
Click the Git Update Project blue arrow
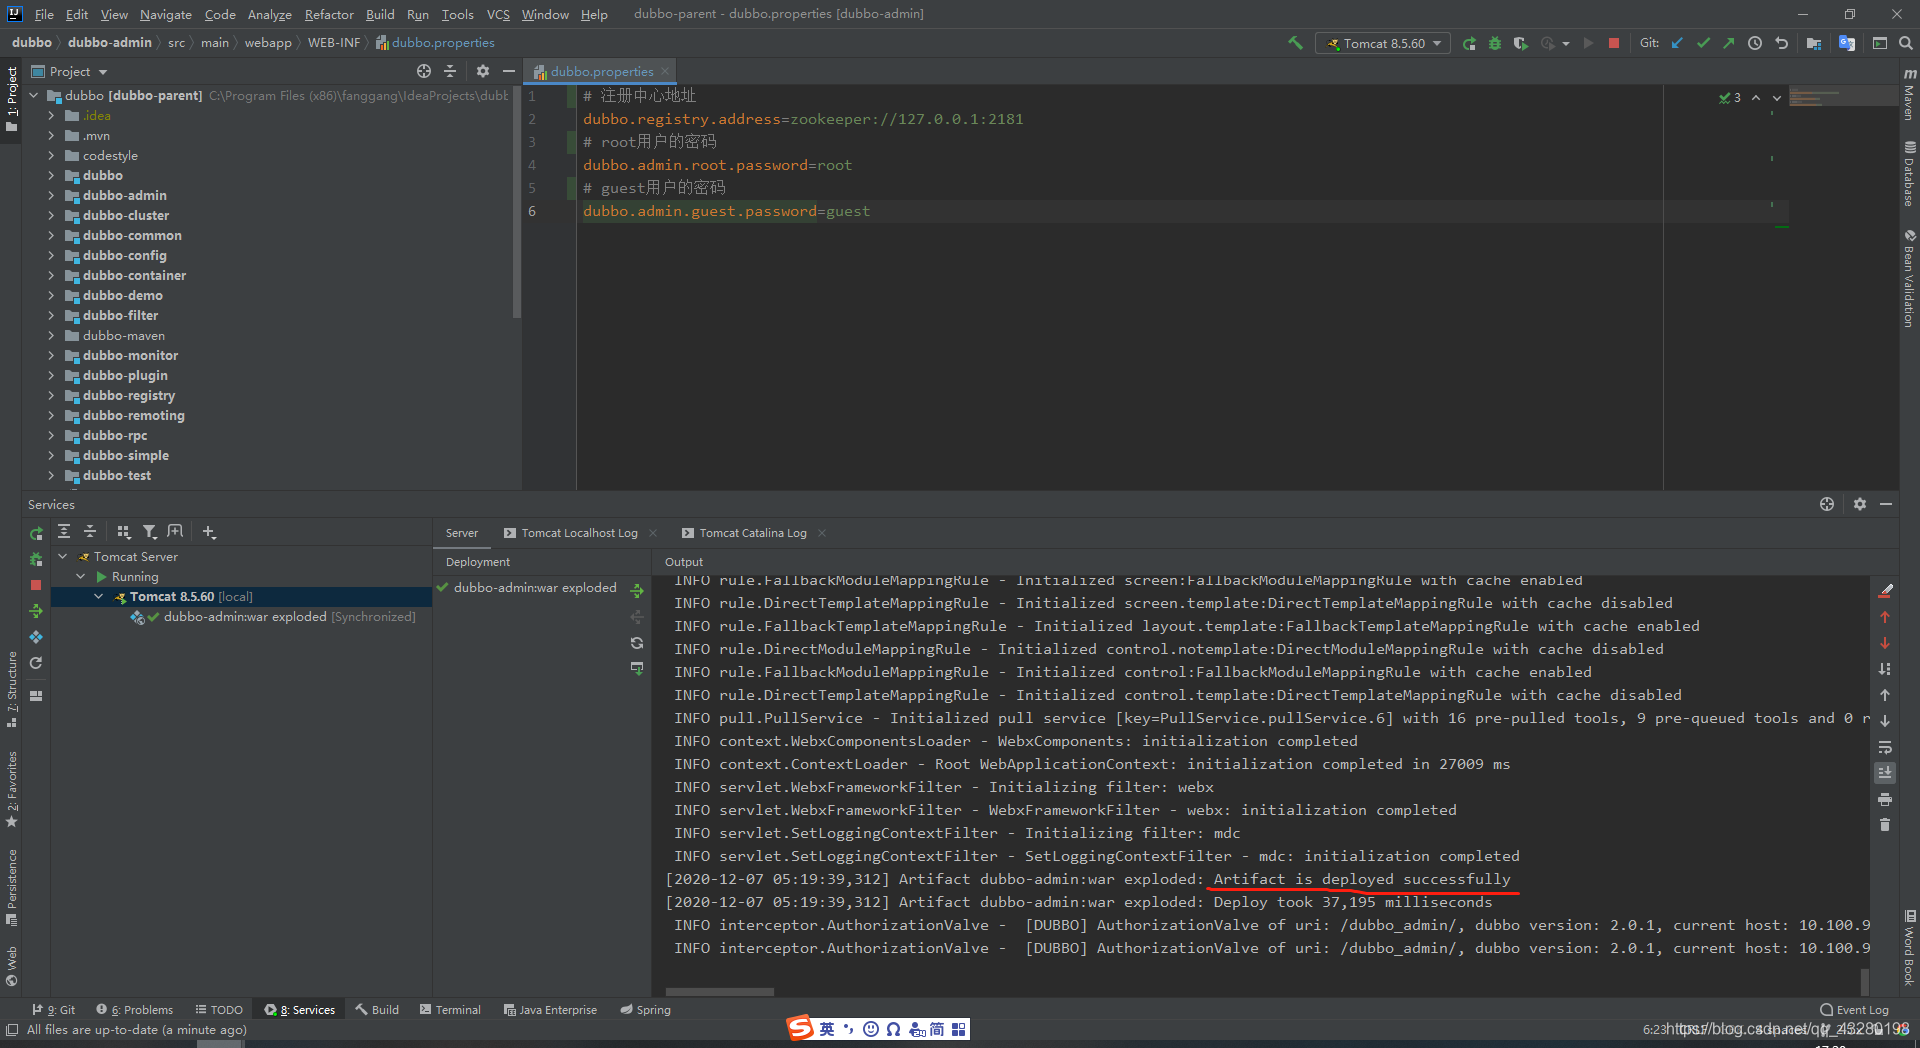[1677, 43]
